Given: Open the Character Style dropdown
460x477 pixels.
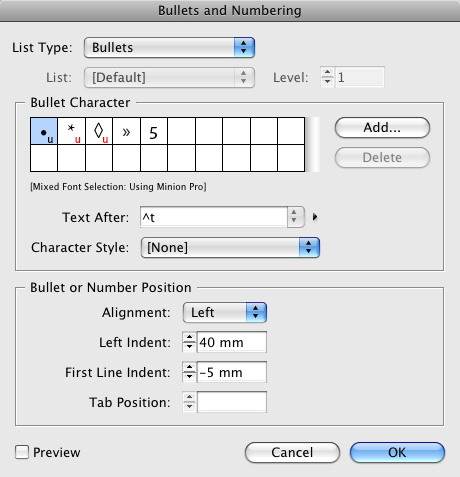Looking at the screenshot, I should coord(230,247).
